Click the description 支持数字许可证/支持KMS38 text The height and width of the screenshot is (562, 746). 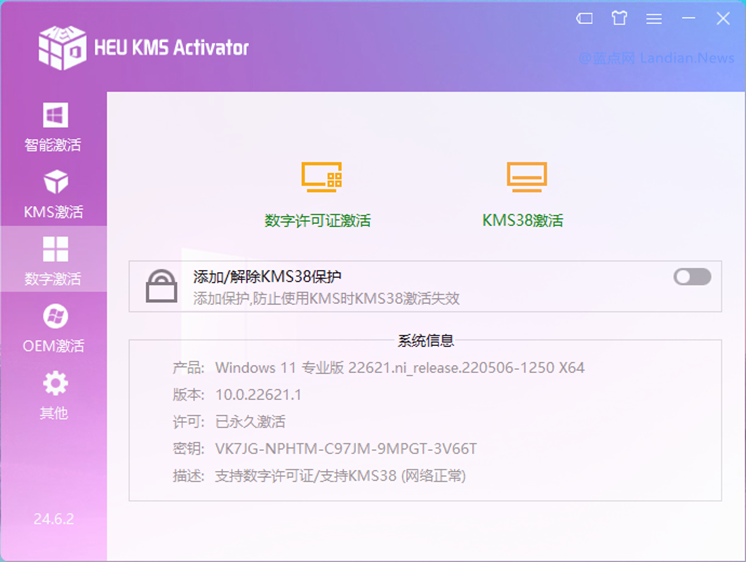340,476
